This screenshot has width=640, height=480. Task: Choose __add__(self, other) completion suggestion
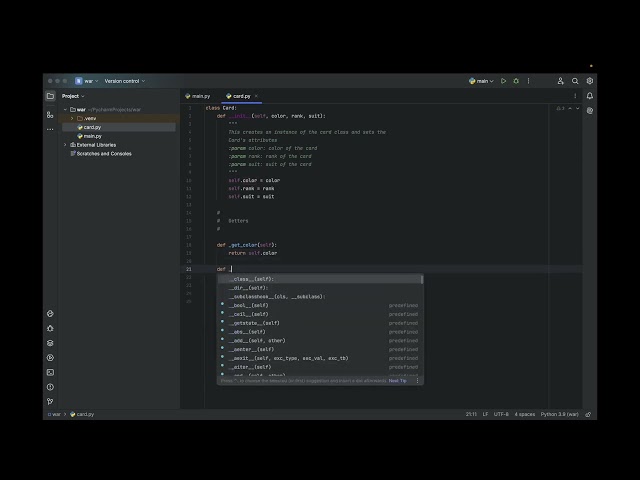319,341
